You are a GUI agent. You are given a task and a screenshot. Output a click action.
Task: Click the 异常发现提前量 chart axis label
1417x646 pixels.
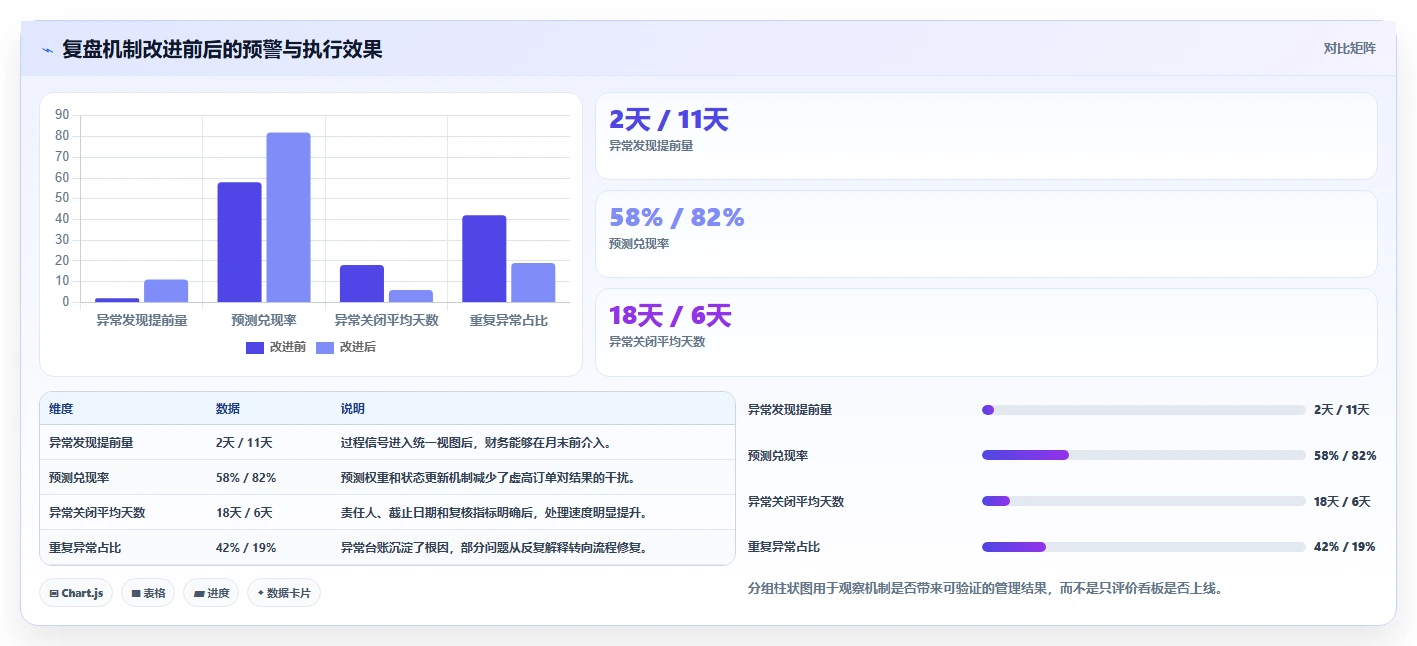click(142, 320)
